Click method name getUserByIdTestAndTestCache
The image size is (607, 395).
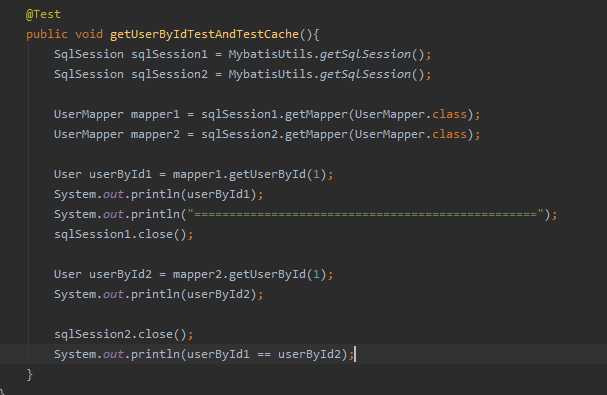[204, 34]
